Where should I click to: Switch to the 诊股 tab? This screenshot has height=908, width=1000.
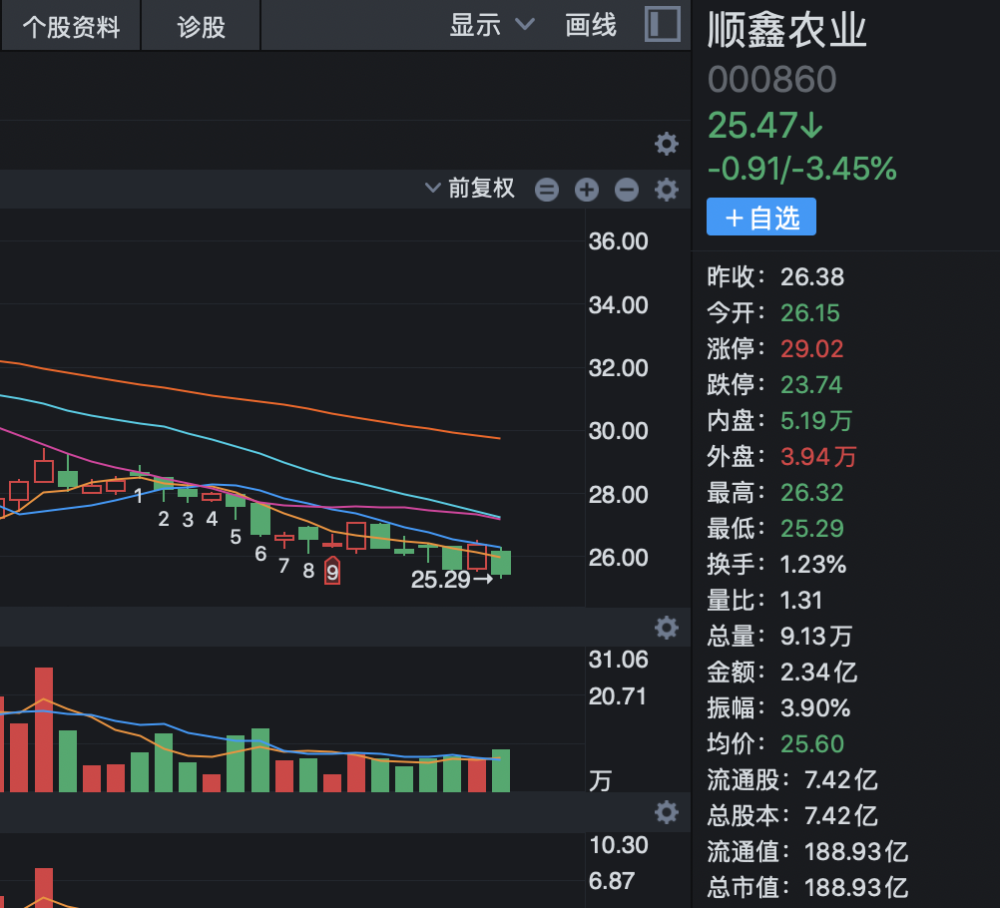pyautogui.click(x=201, y=26)
